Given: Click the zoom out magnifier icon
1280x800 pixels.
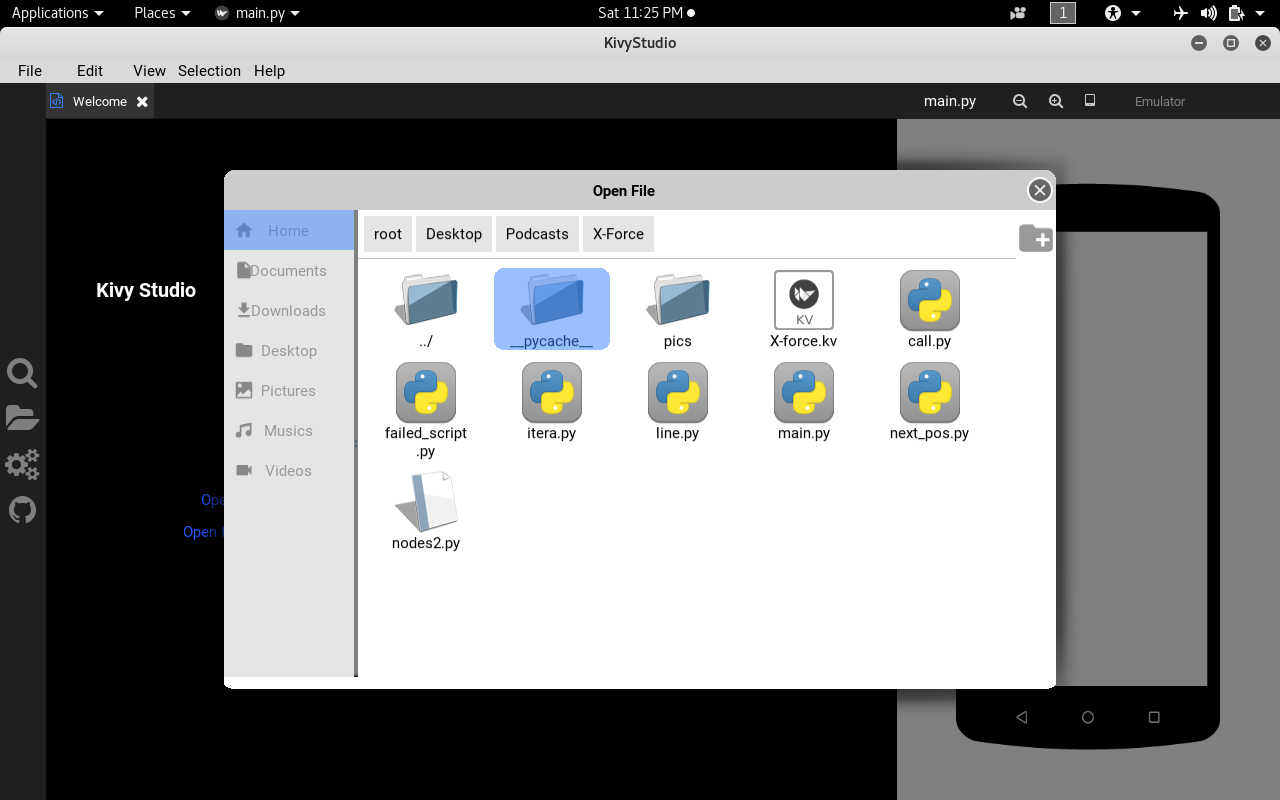Looking at the screenshot, I should tap(1020, 101).
